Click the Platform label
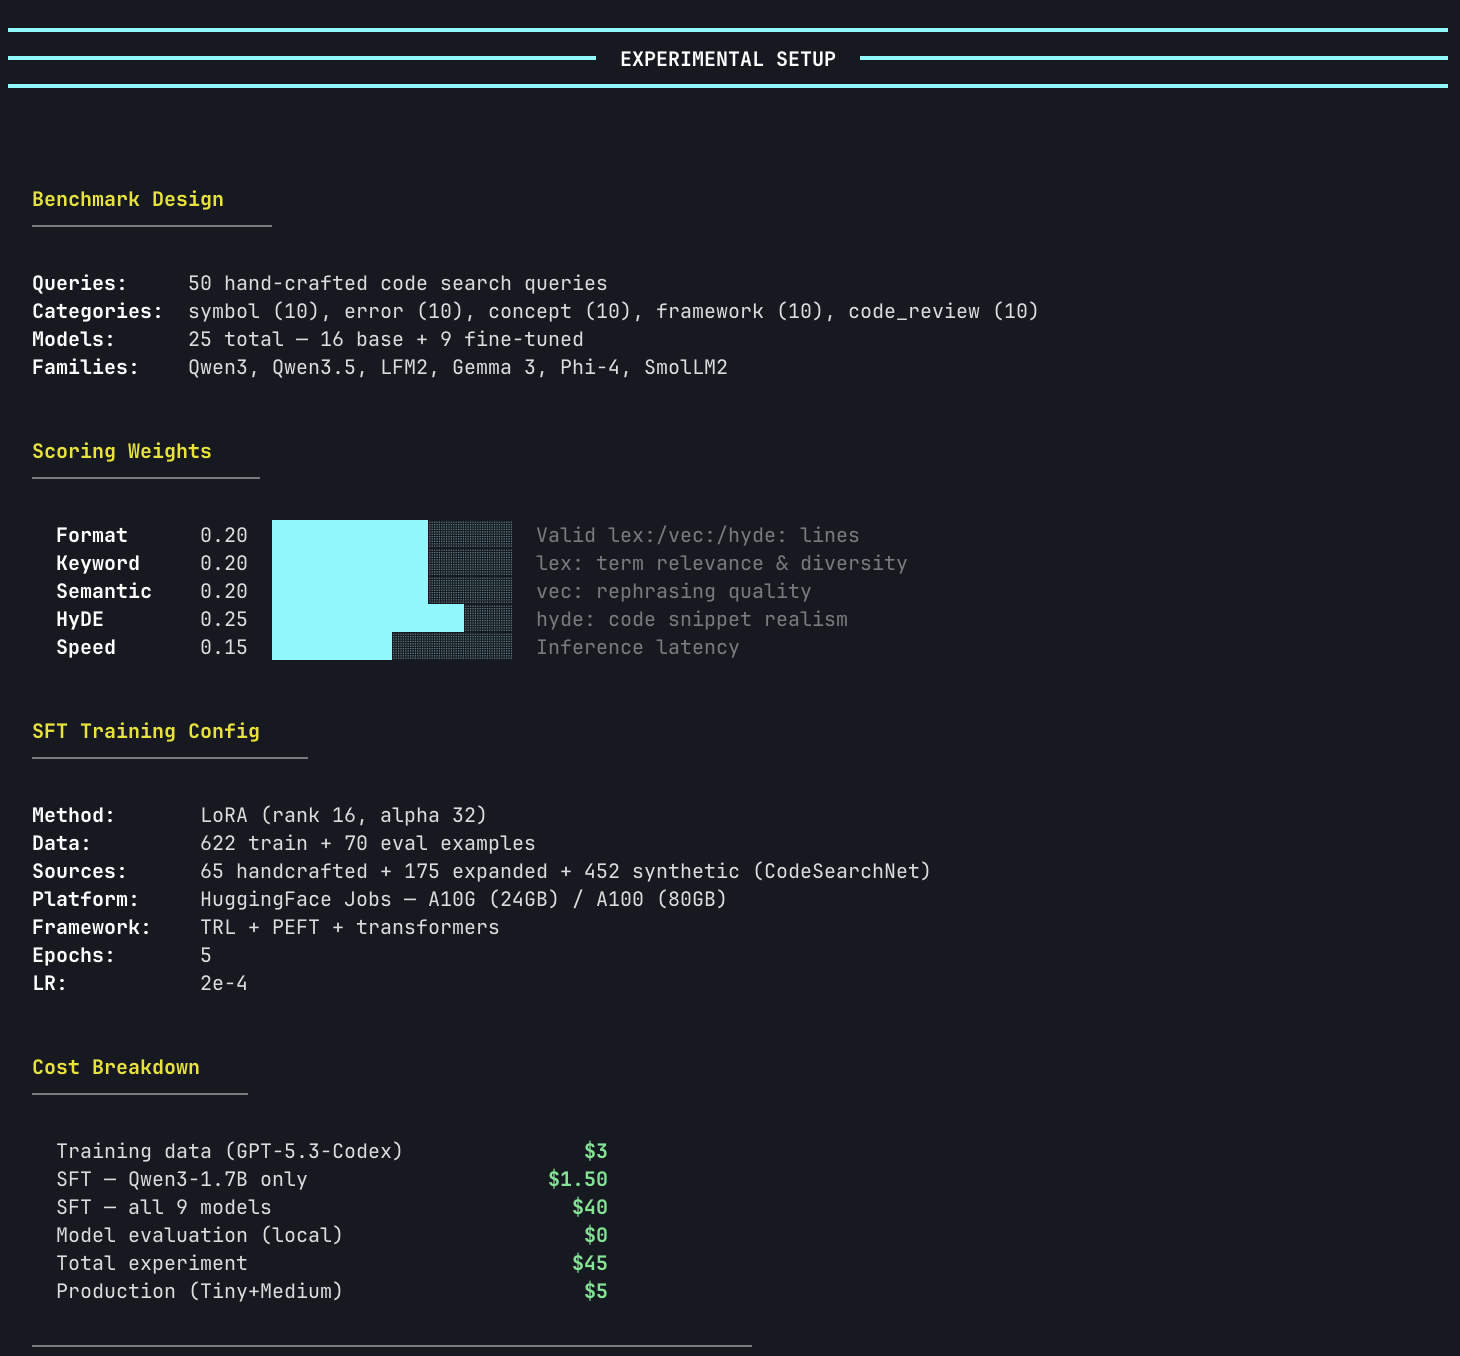Image resolution: width=1460 pixels, height=1356 pixels. [x=86, y=899]
